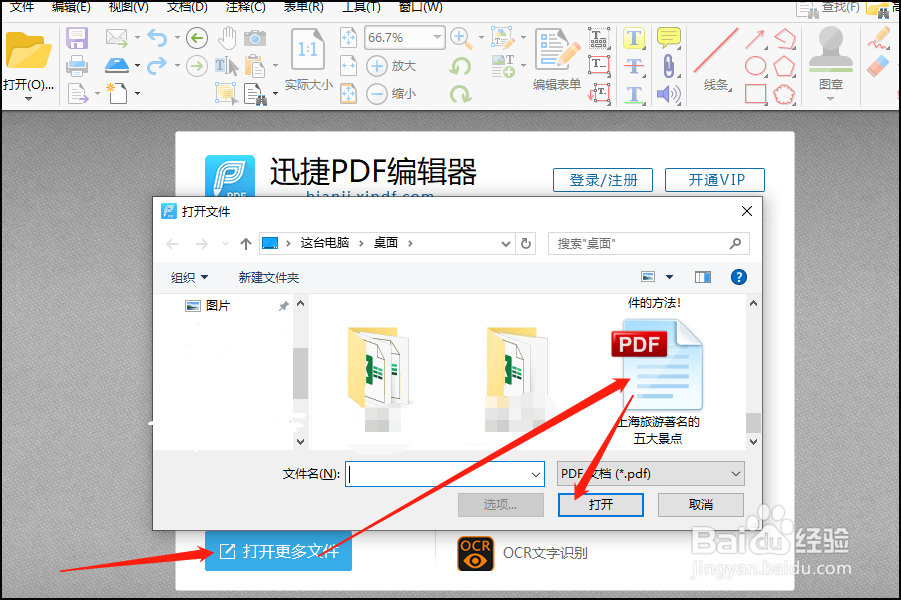Click the Save floppy disk icon
Image resolution: width=901 pixels, height=600 pixels.
pos(76,39)
